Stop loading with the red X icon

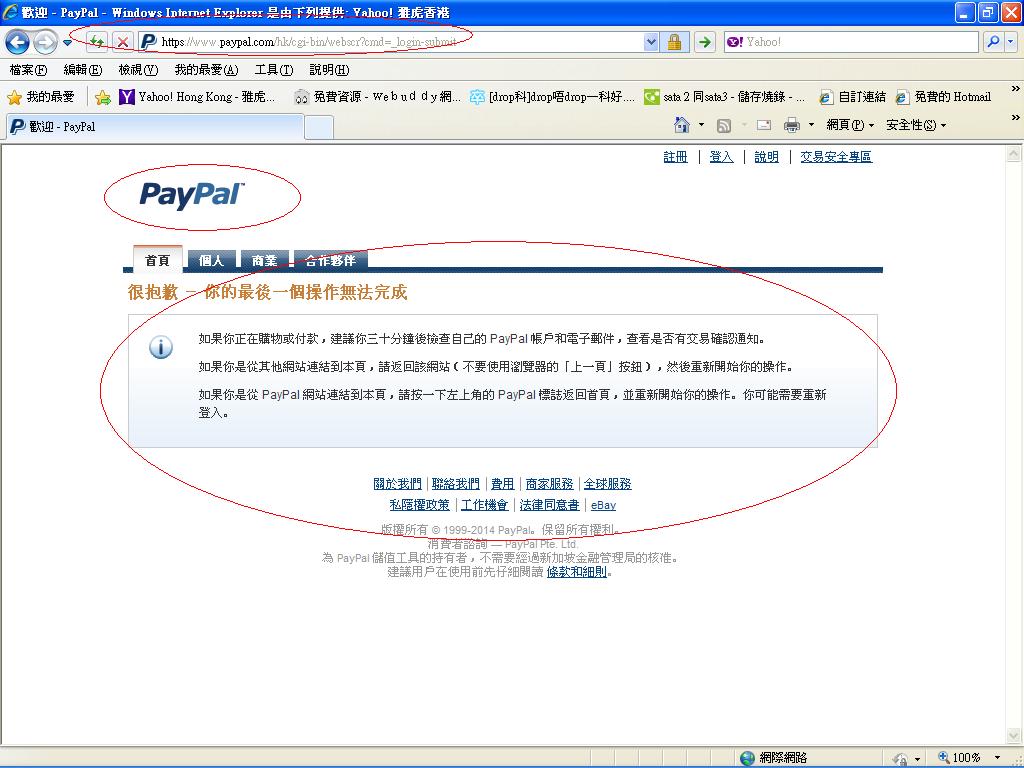[x=122, y=42]
